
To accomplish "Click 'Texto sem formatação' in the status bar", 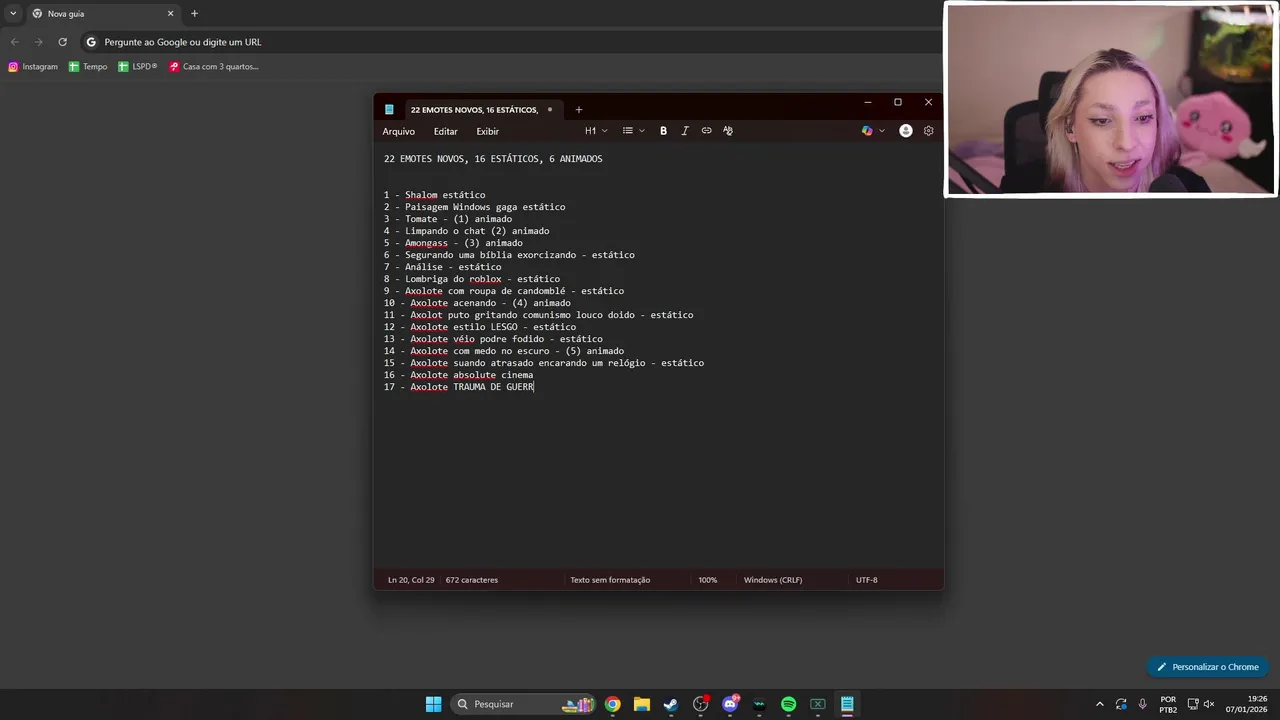I will 610,580.
